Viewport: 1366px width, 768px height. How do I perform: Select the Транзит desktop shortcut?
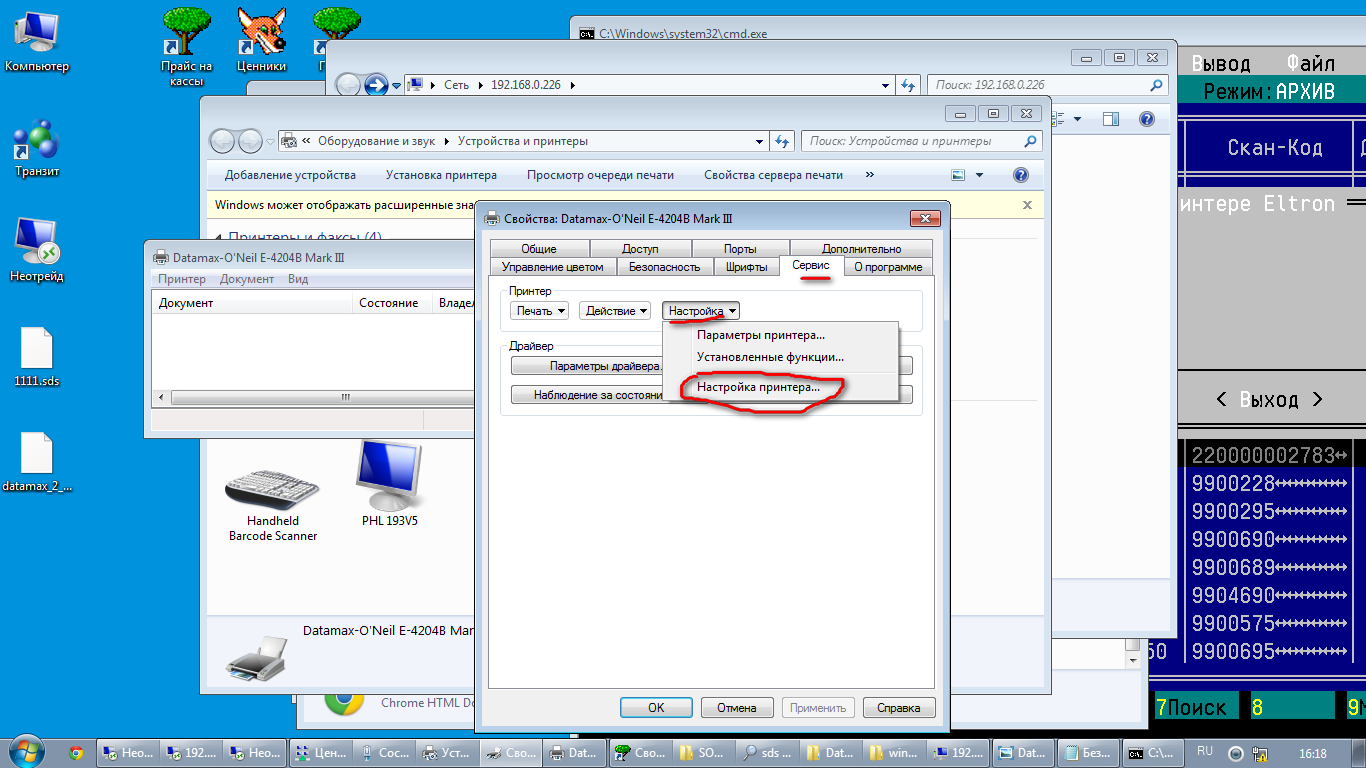(37, 148)
